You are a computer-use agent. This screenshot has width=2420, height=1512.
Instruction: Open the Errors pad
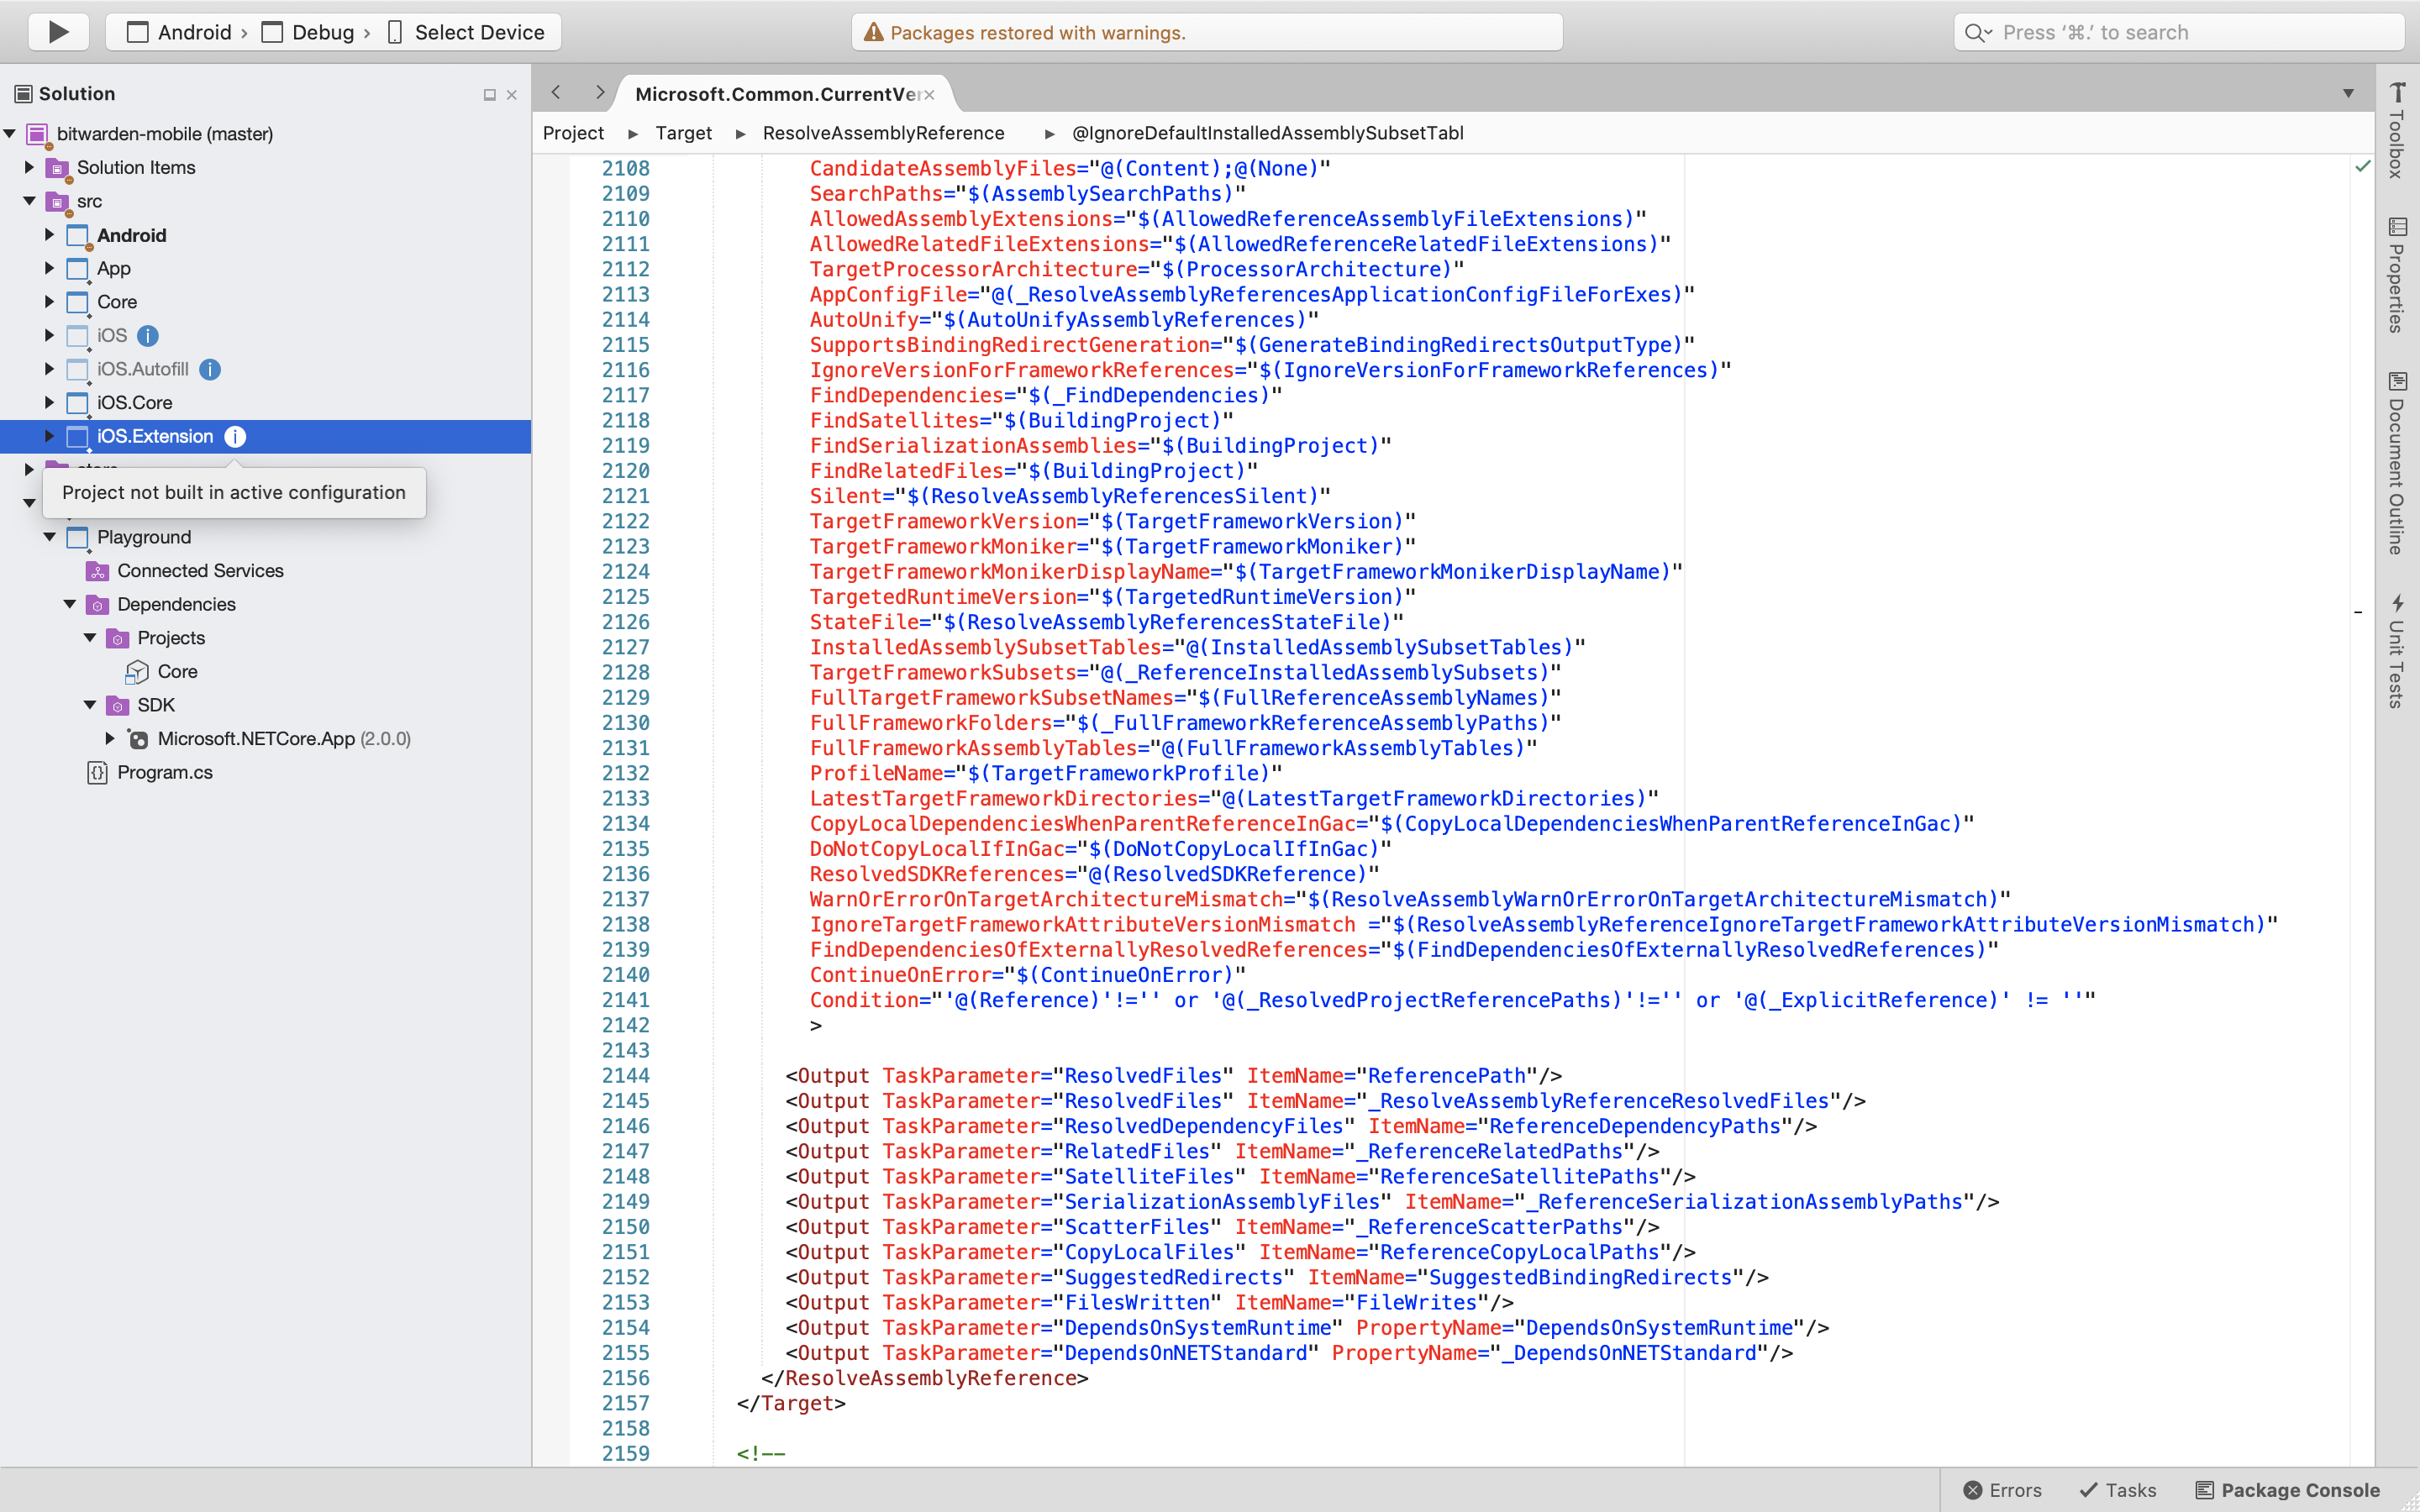[2002, 1490]
